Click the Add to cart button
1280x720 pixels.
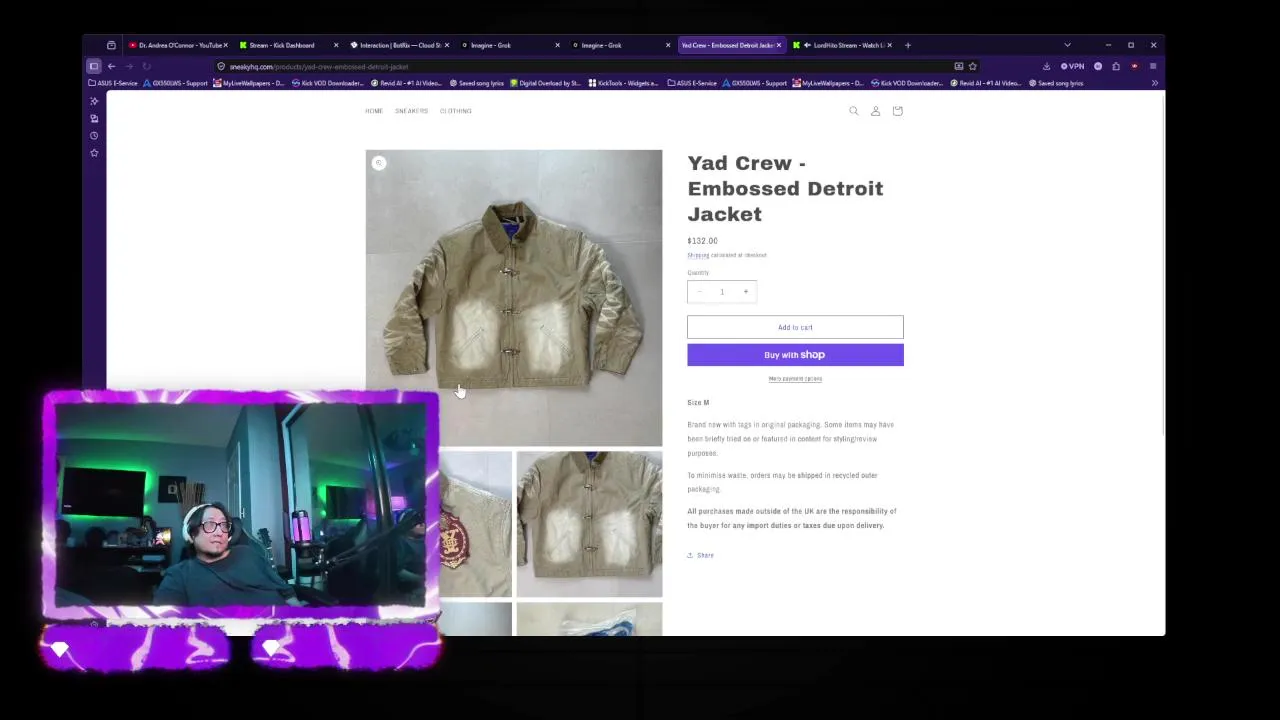pos(795,327)
